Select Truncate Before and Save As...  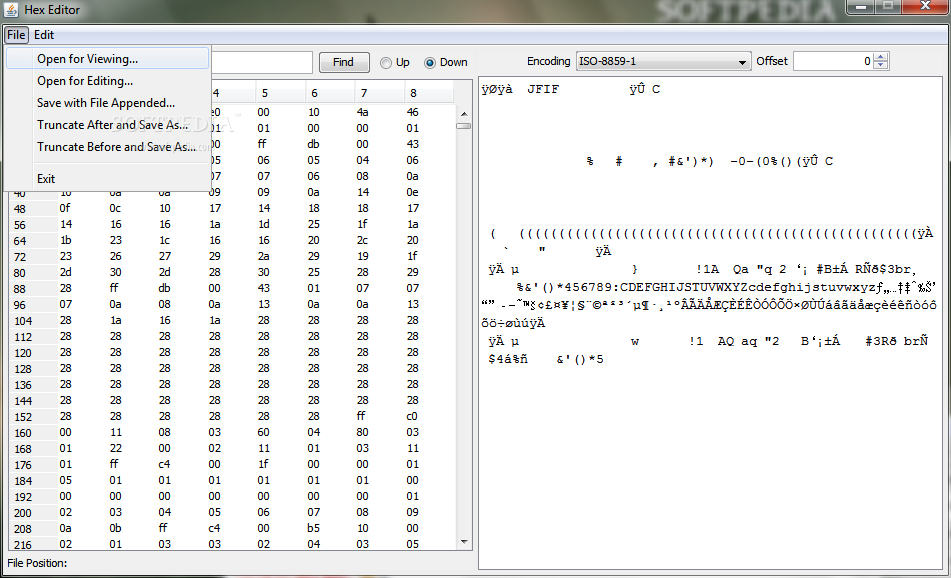[107, 147]
